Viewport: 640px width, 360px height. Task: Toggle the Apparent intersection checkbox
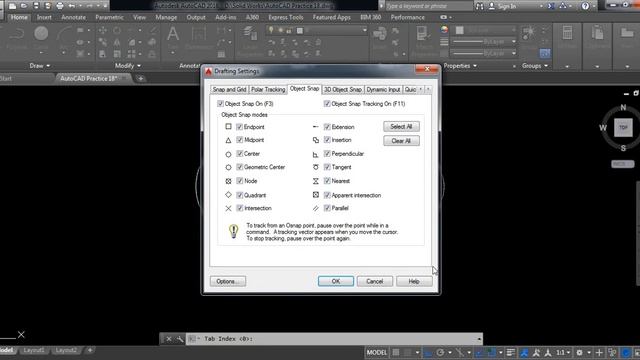[327, 195]
